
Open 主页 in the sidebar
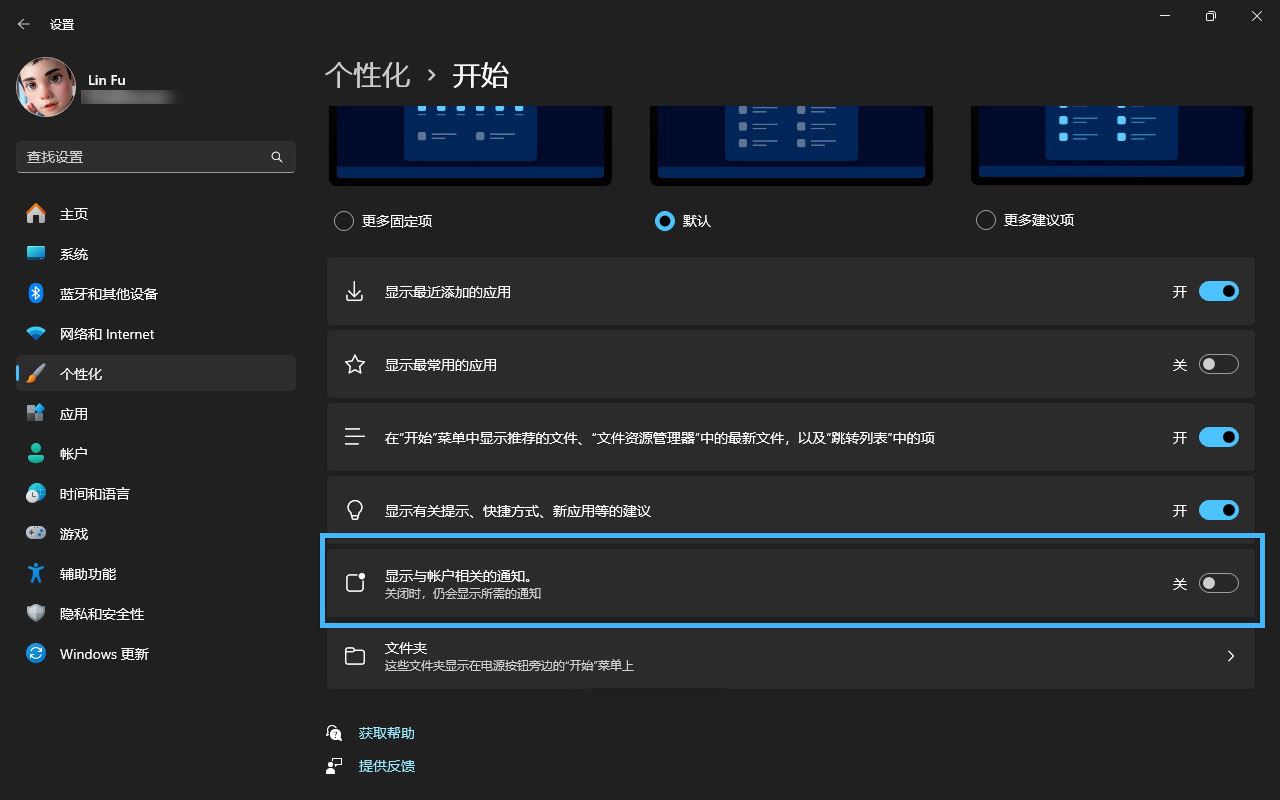(x=156, y=214)
